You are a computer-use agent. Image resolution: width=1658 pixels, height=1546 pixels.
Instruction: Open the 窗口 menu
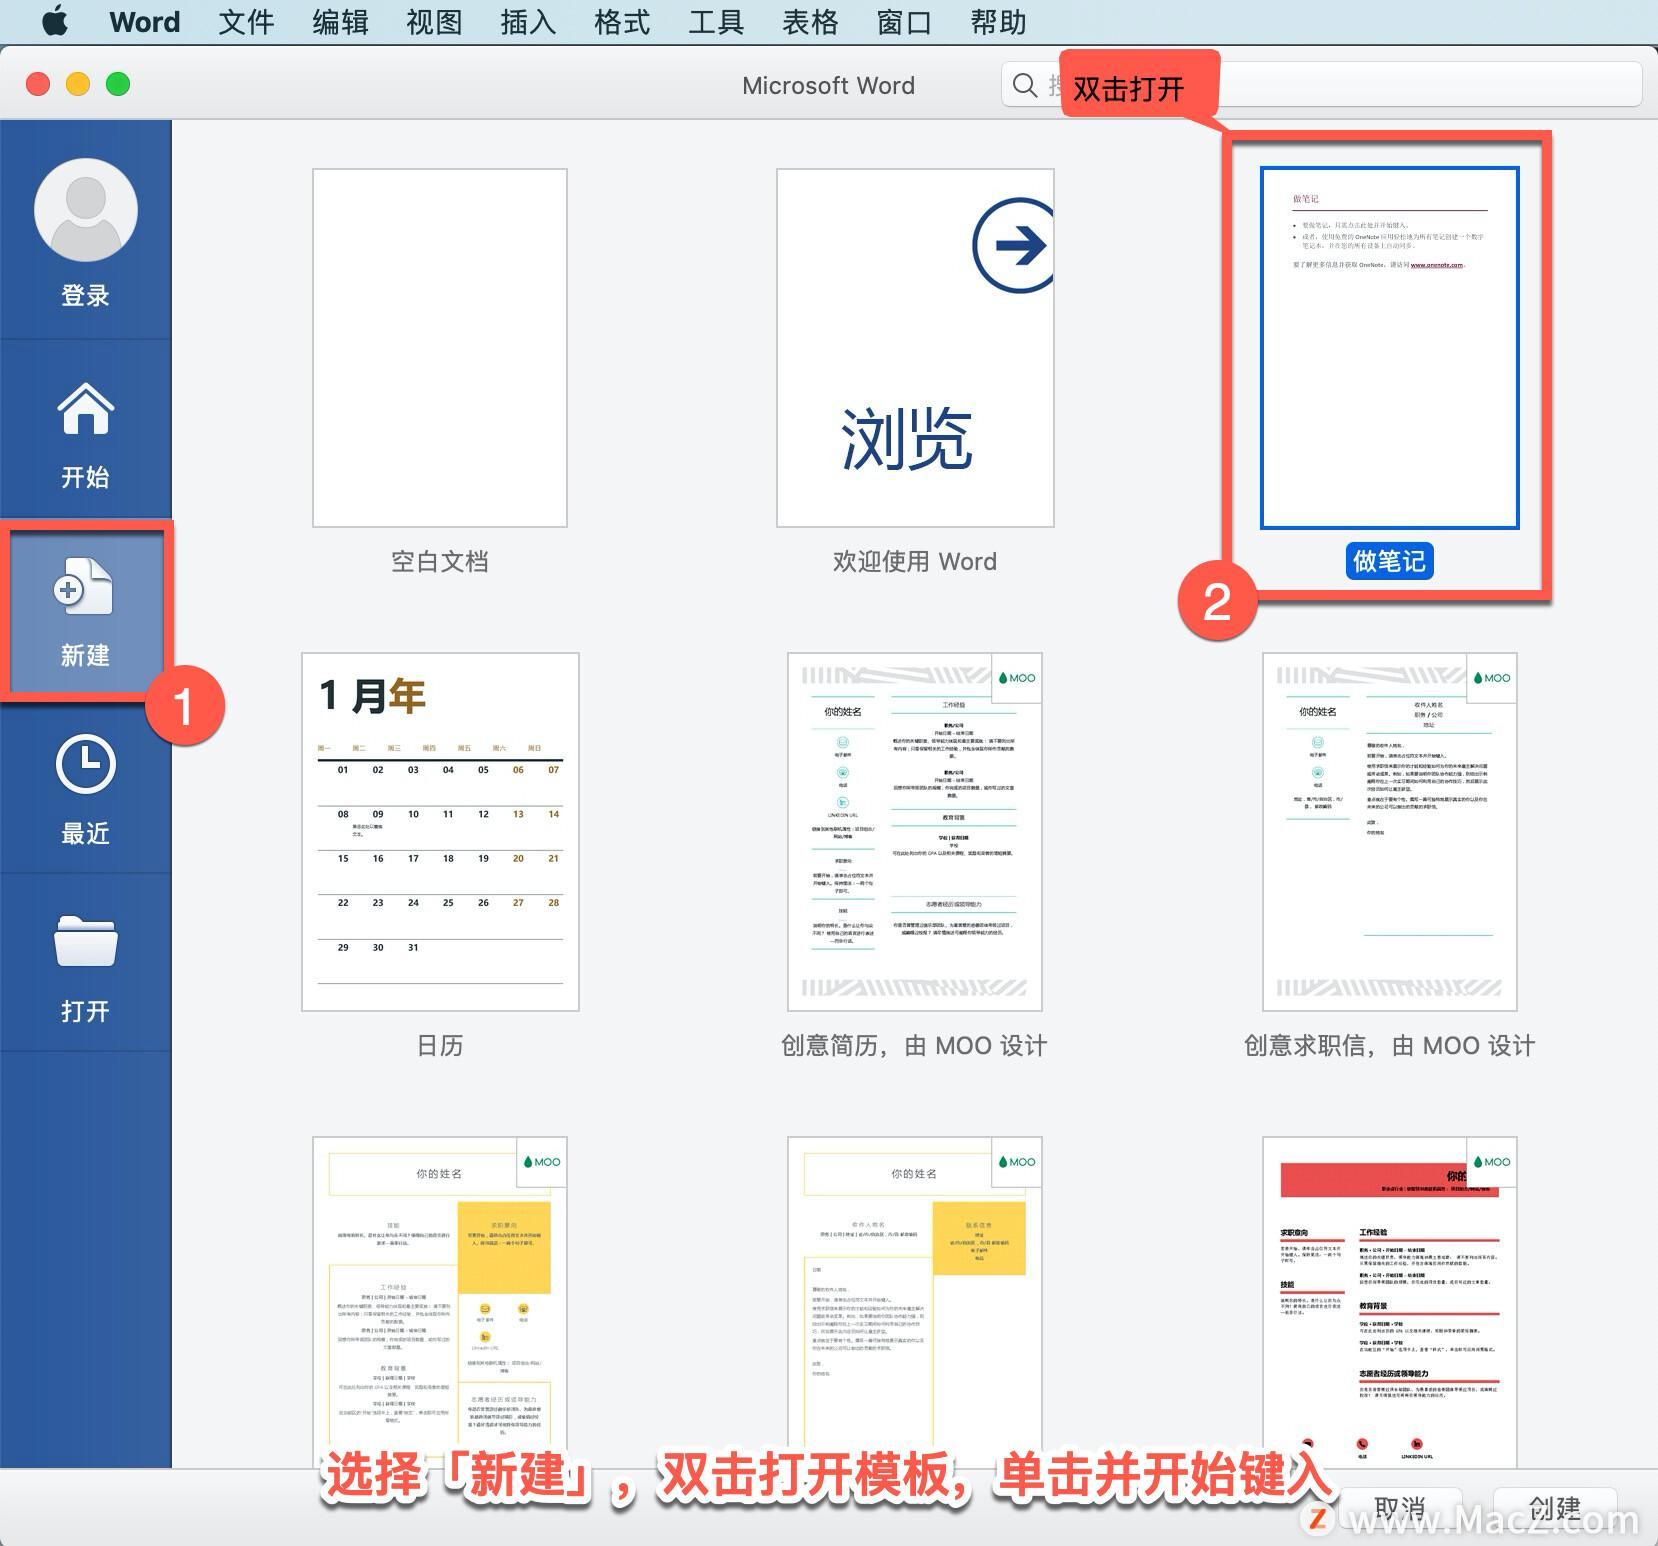tap(904, 22)
